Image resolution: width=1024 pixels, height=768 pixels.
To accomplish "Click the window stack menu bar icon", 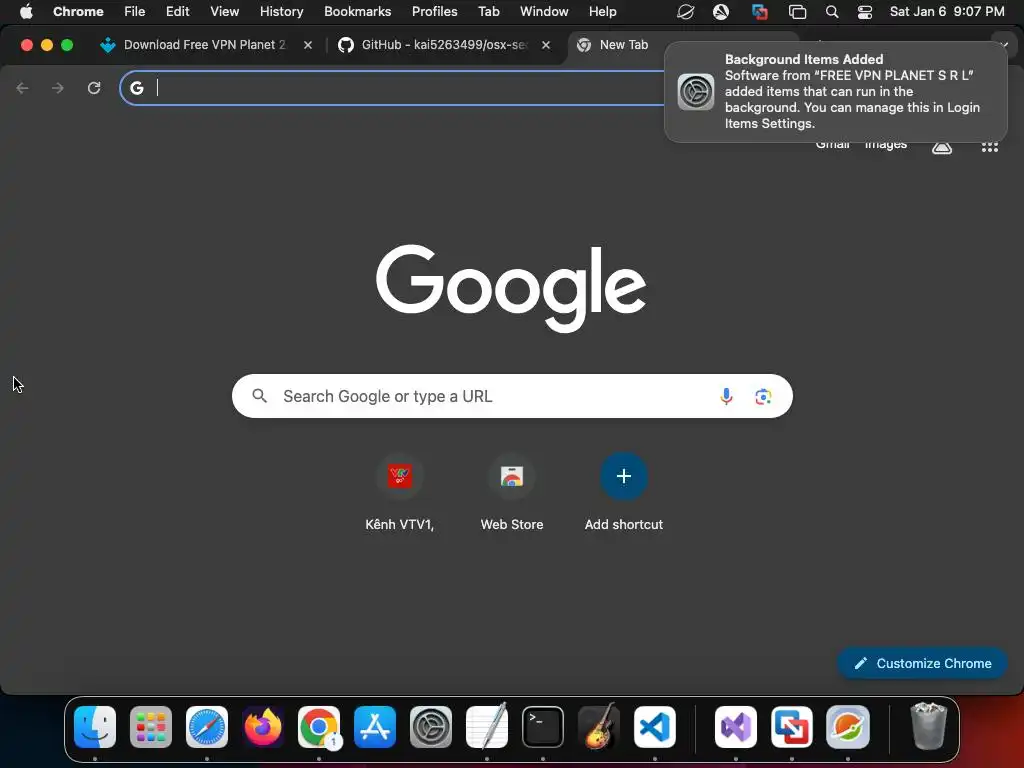I will click(x=797, y=12).
